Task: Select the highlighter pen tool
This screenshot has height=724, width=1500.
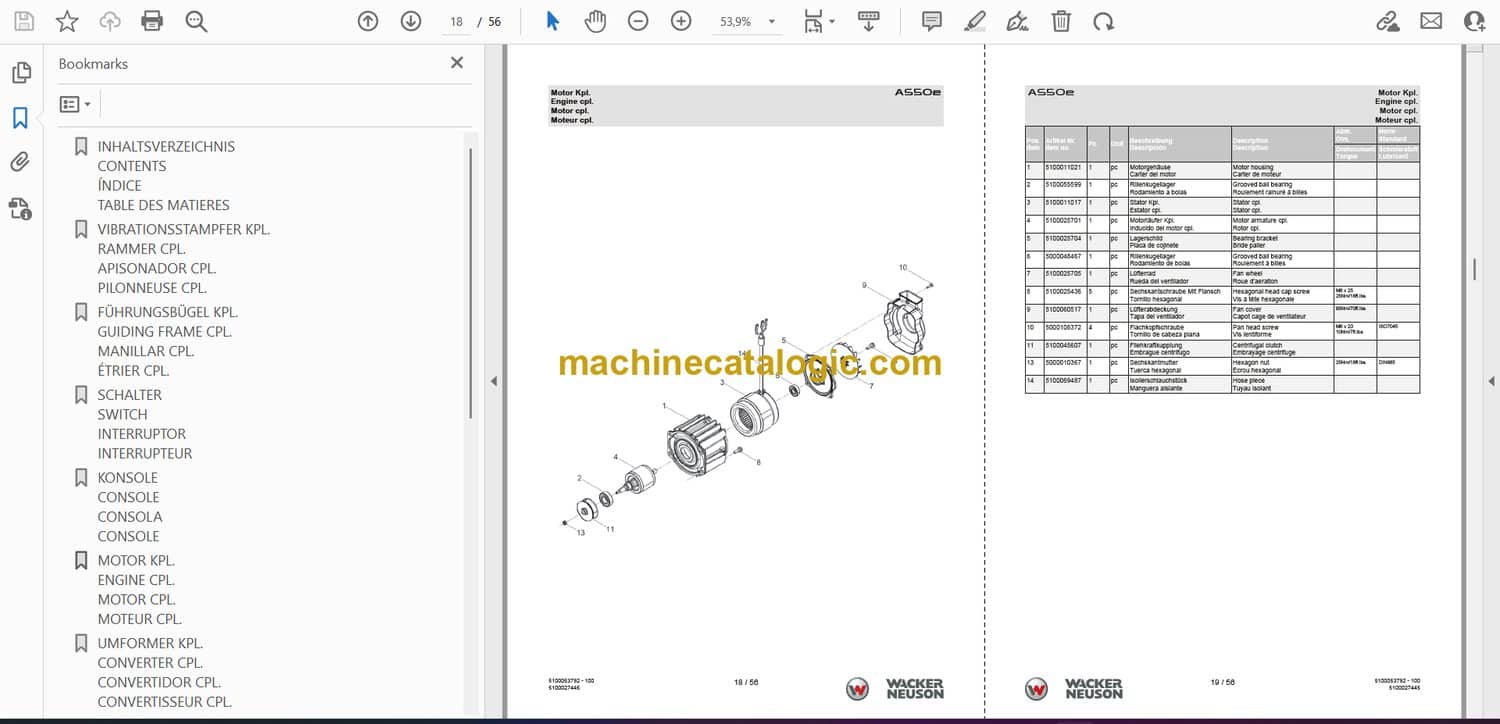Action: [x=975, y=21]
